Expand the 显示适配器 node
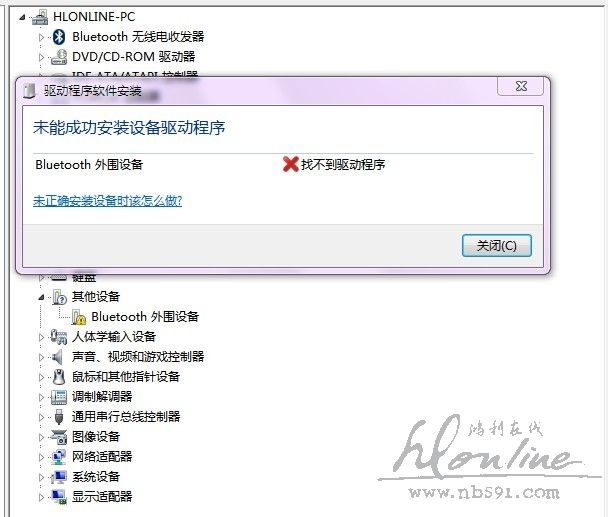 [41, 497]
